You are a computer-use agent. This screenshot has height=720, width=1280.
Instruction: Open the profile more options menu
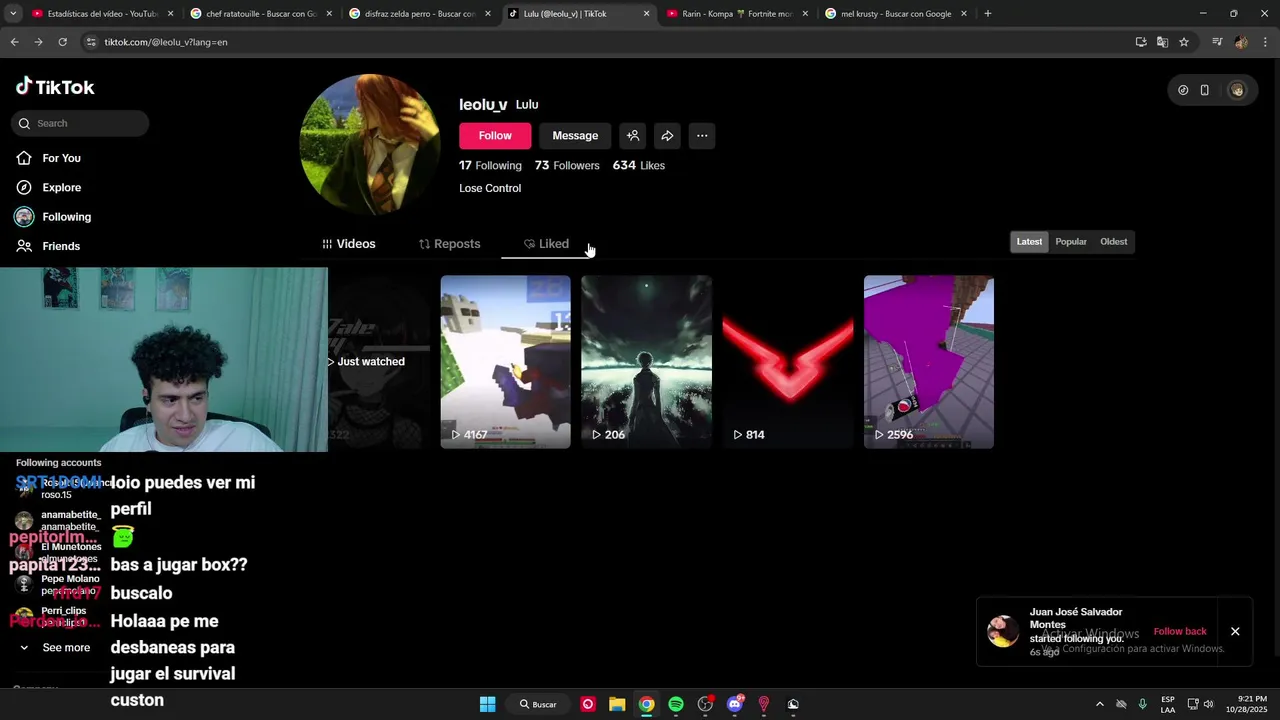pos(702,136)
